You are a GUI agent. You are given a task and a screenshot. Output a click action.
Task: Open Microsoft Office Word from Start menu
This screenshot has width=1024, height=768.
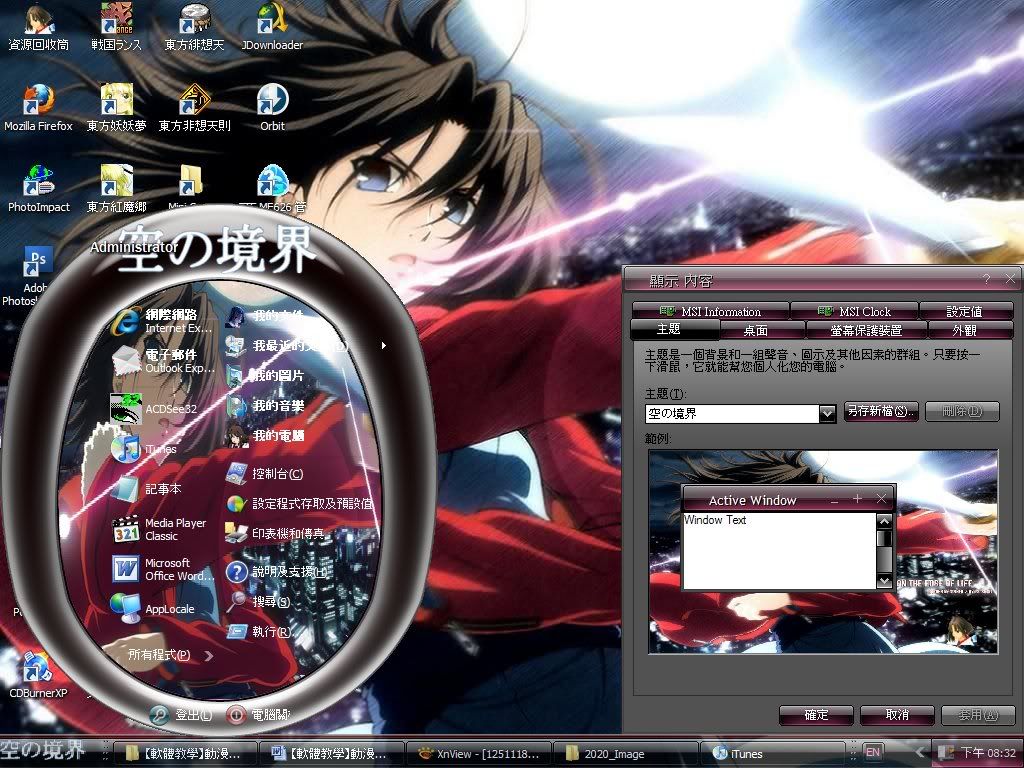[163, 569]
